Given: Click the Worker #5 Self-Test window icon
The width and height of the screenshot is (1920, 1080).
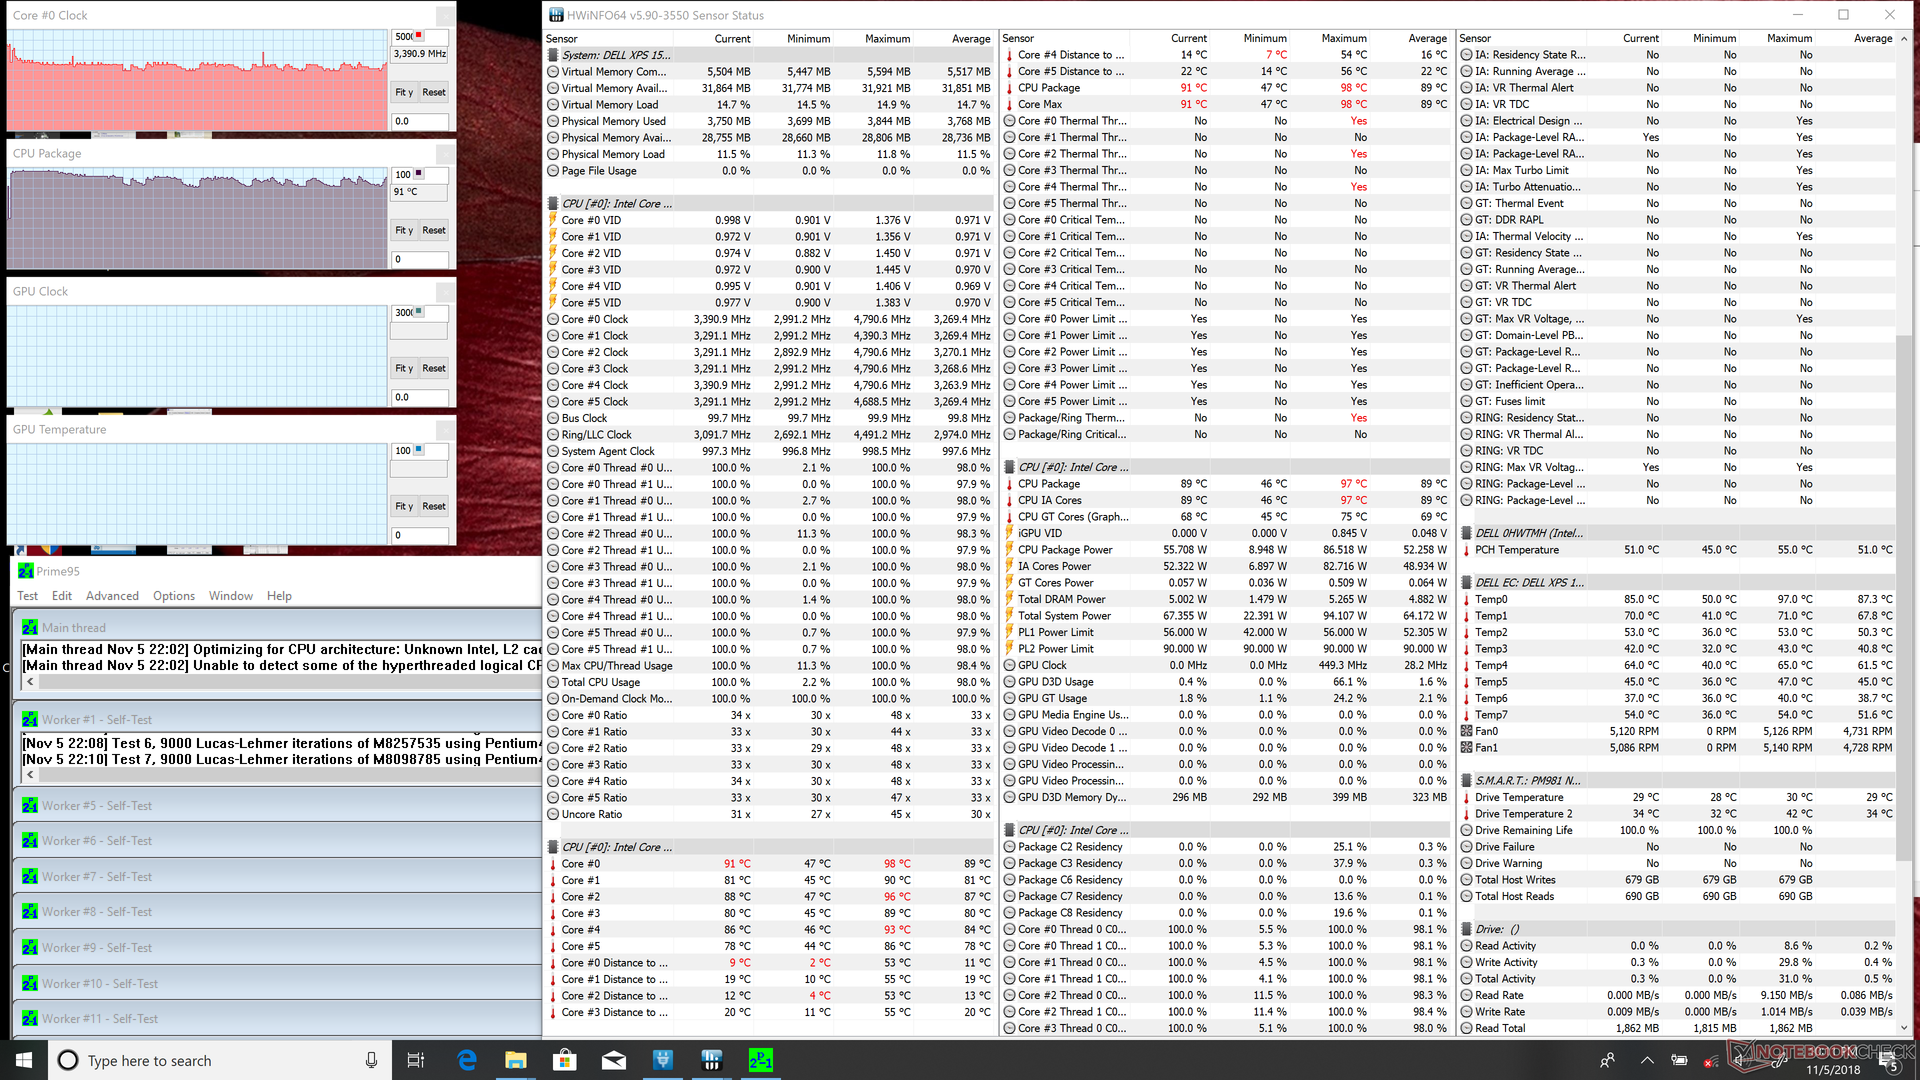Looking at the screenshot, I should (x=30, y=806).
